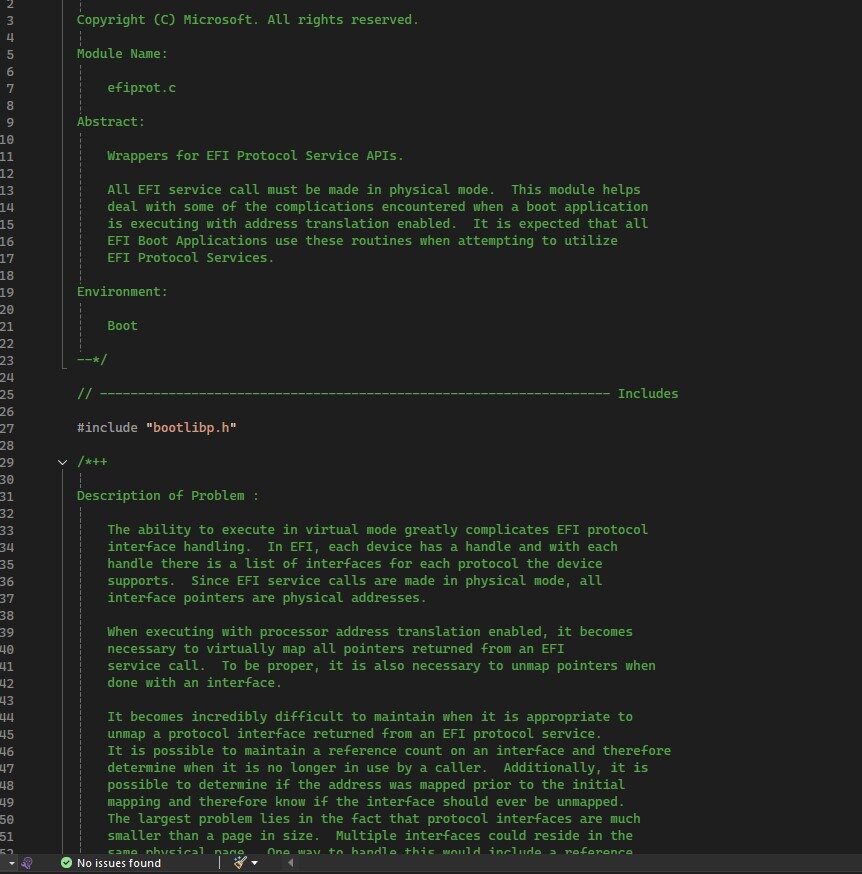Image resolution: width=862 pixels, height=874 pixels.
Task: Open the zoom level dropdown arrow
Action: (10, 863)
